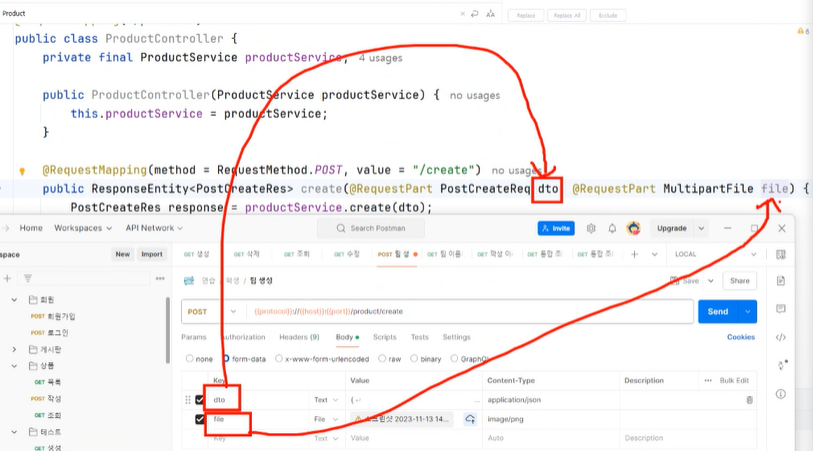The height and width of the screenshot is (451, 813).
Task: Open the POST 작성 request
Action: coord(46,399)
